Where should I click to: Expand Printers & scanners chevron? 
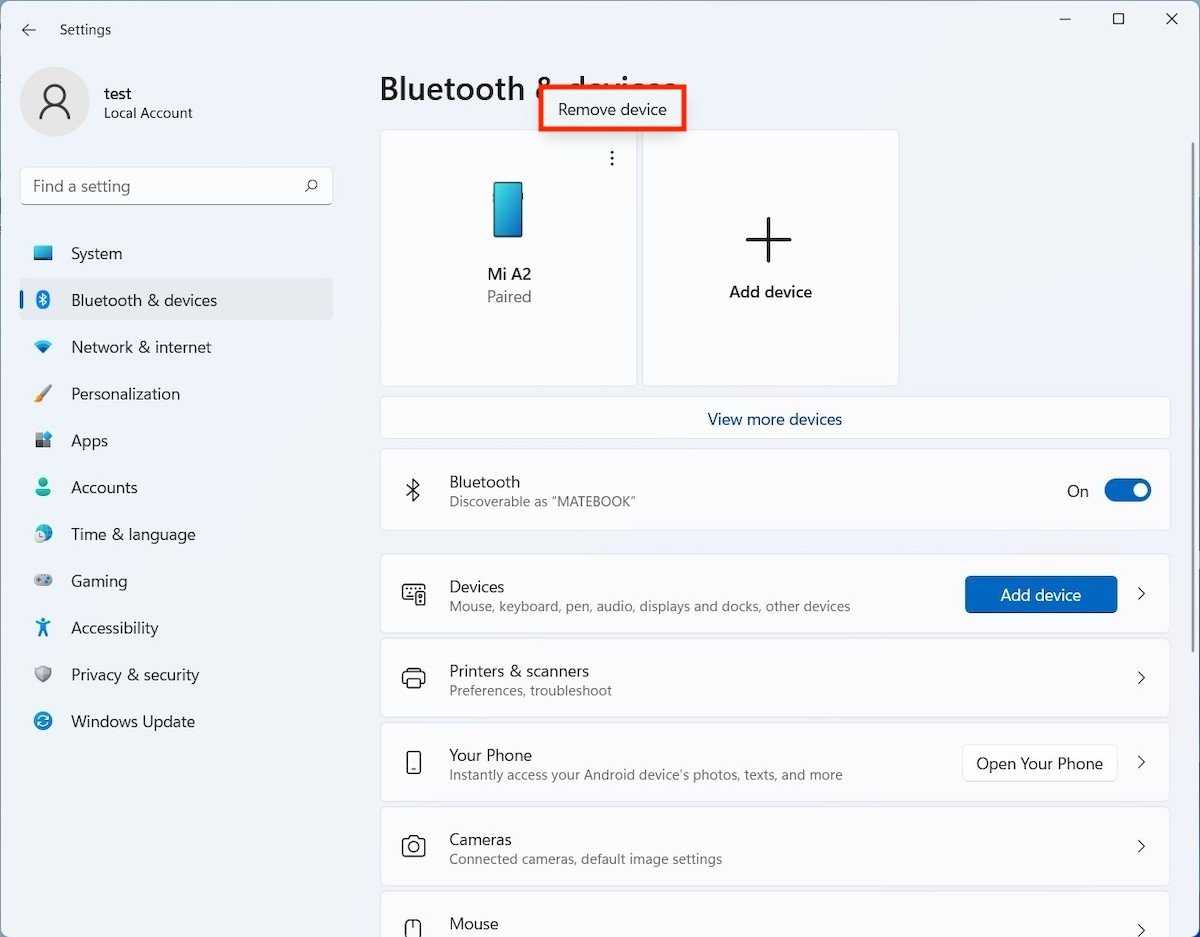click(1141, 678)
